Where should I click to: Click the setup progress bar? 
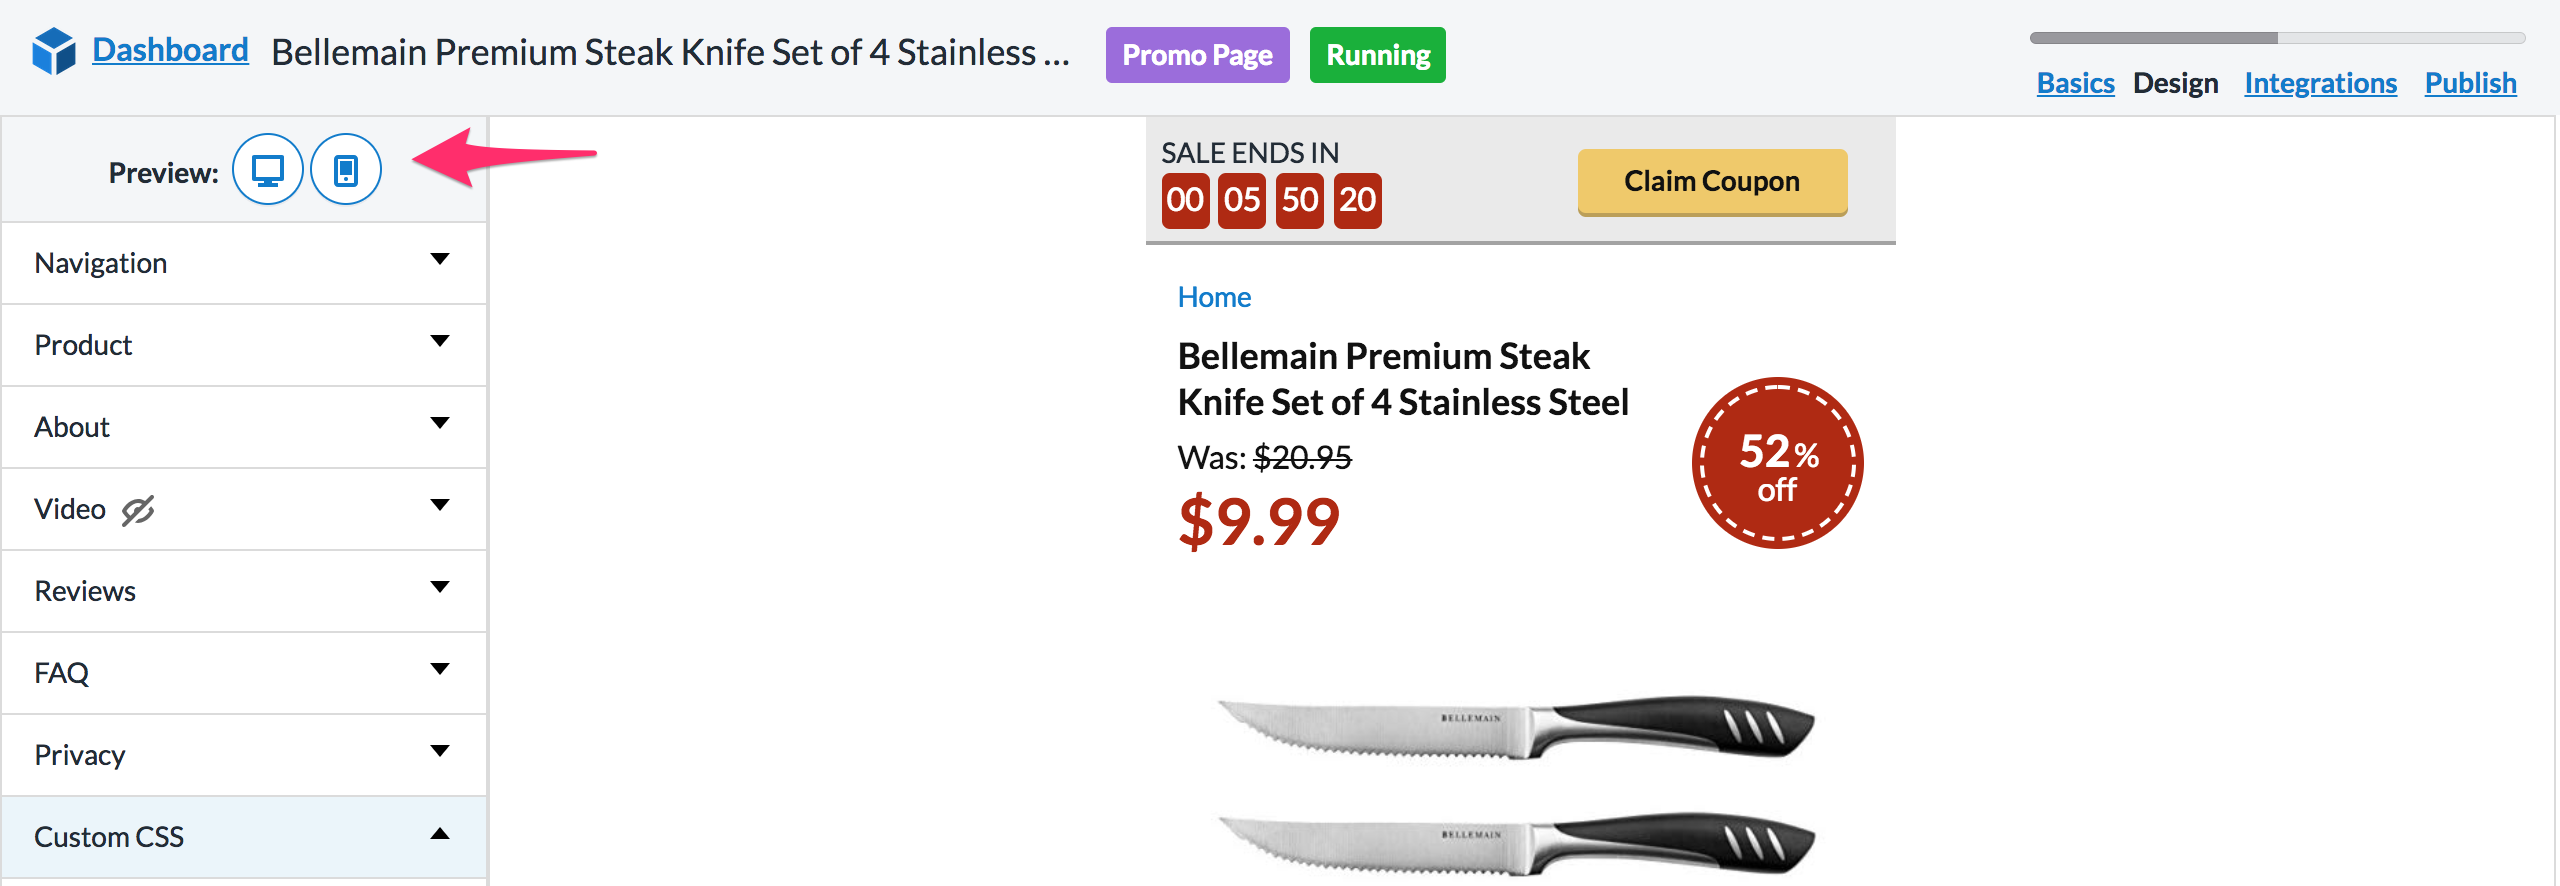point(2277,38)
